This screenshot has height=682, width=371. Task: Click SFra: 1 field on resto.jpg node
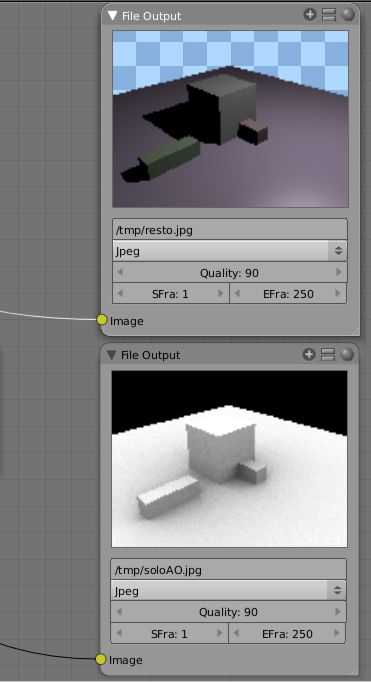[170, 294]
